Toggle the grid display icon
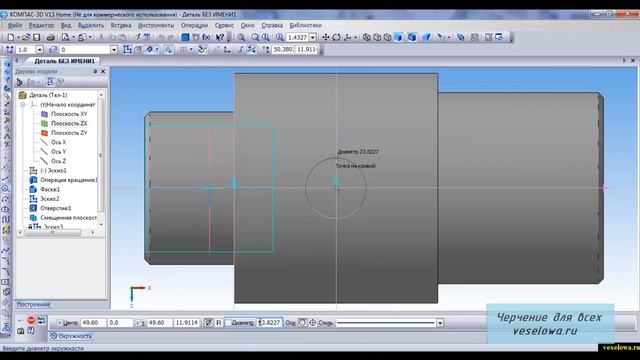Screen dimensions: 640x360 [x=183, y=49]
